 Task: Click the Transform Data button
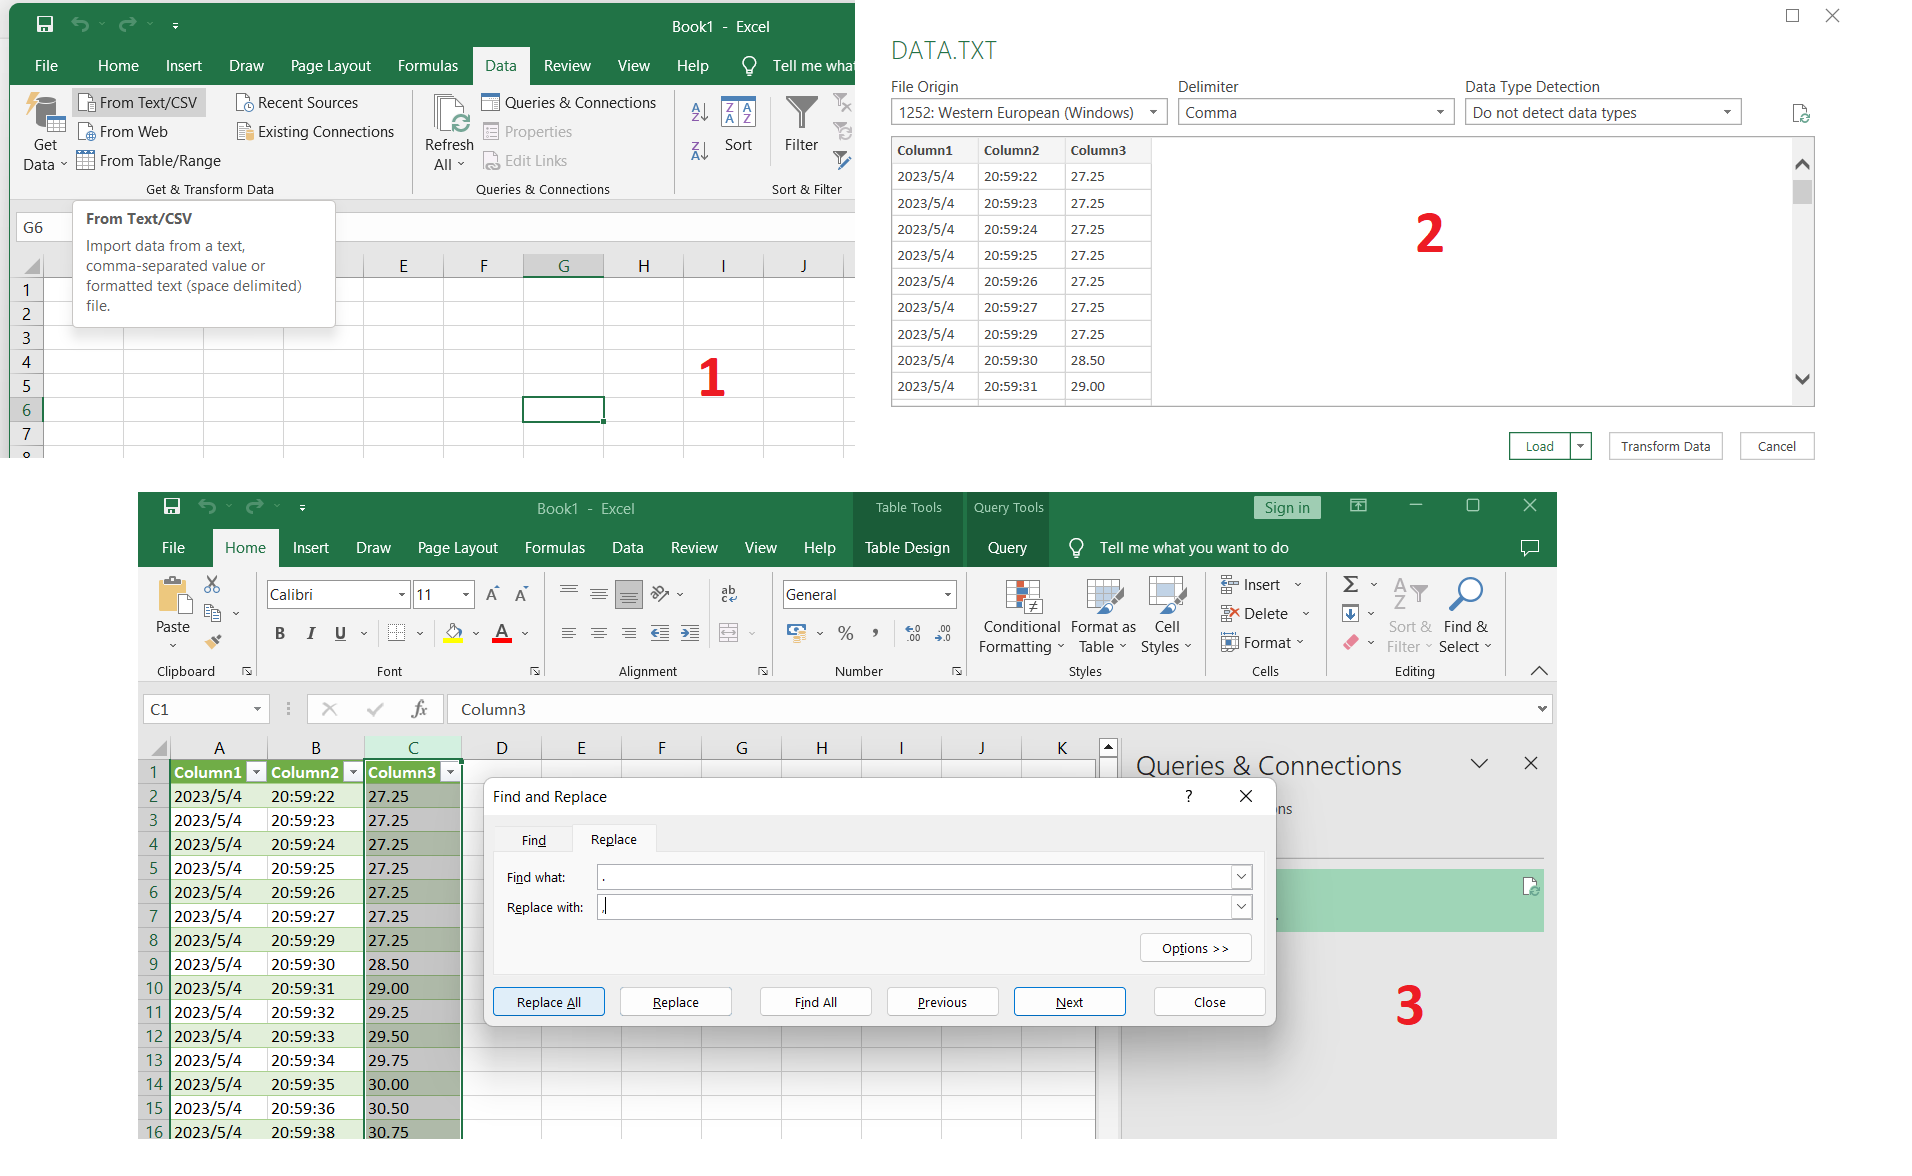pyautogui.click(x=1664, y=446)
